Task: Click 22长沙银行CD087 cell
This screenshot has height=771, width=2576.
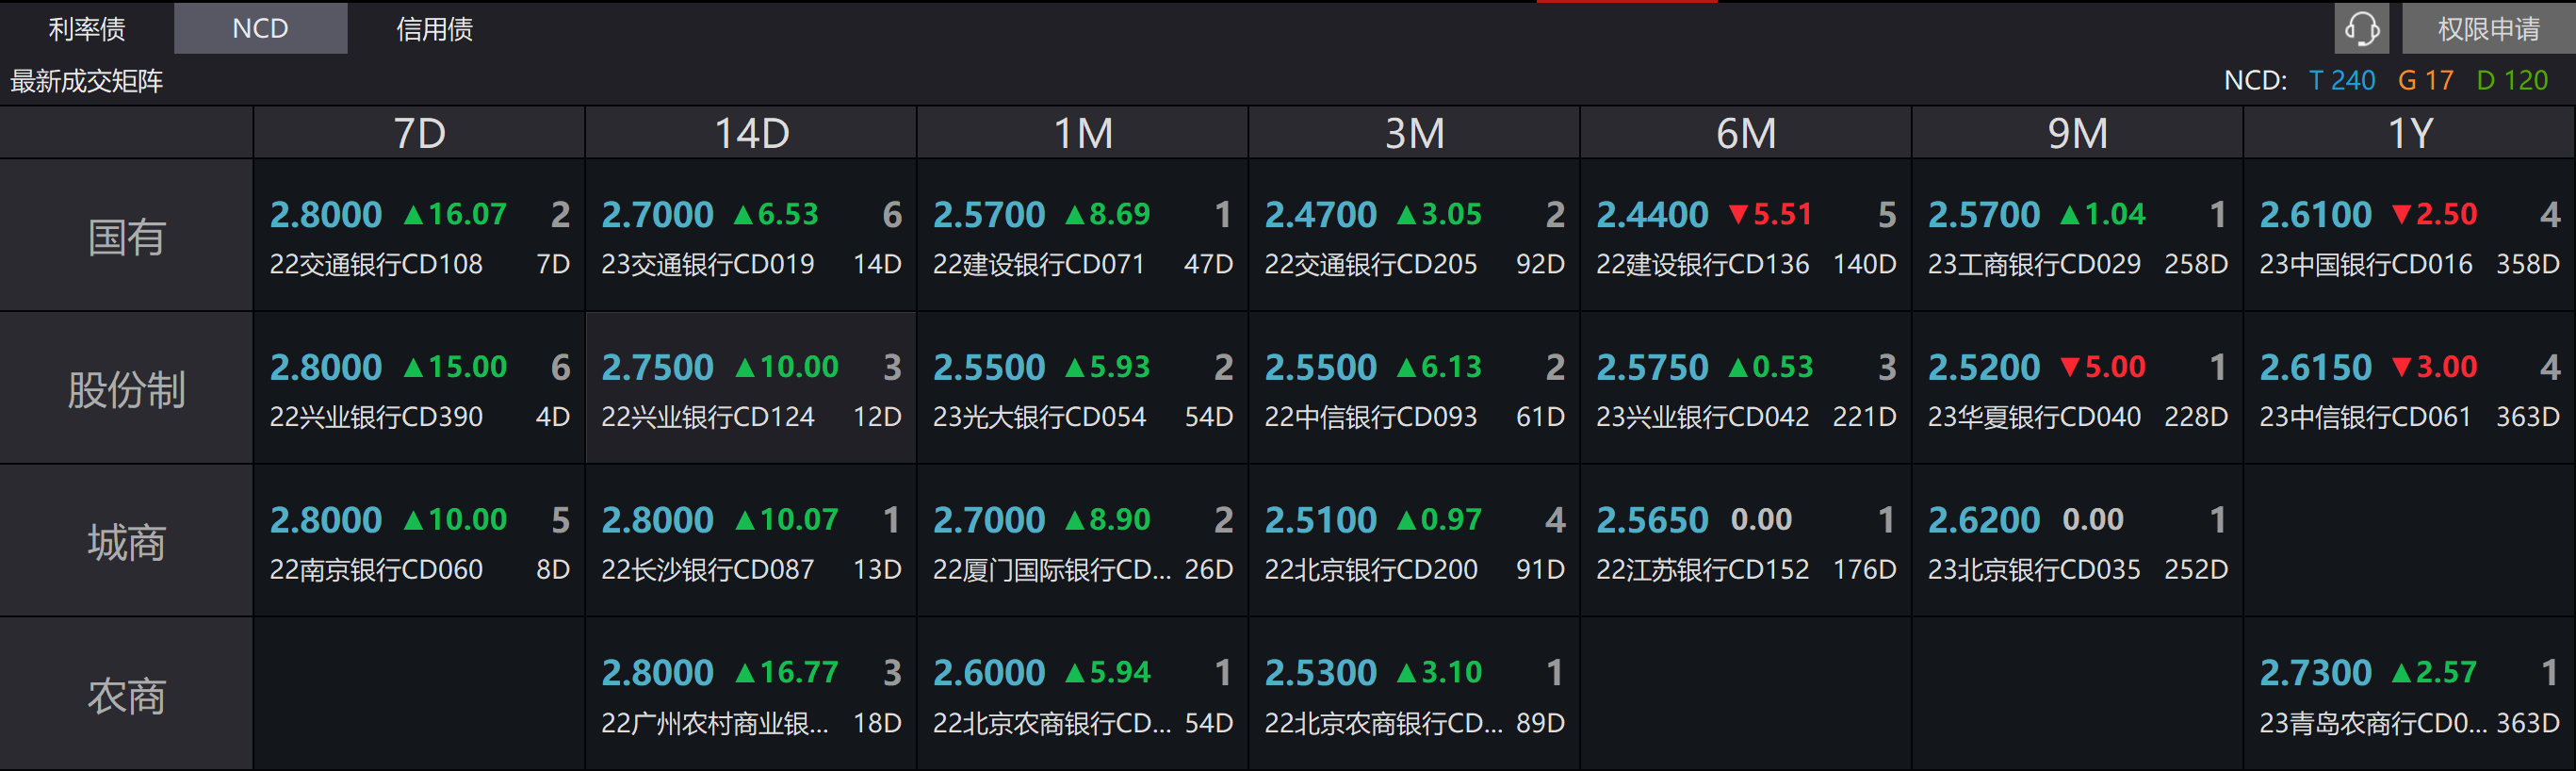Action: point(751,541)
